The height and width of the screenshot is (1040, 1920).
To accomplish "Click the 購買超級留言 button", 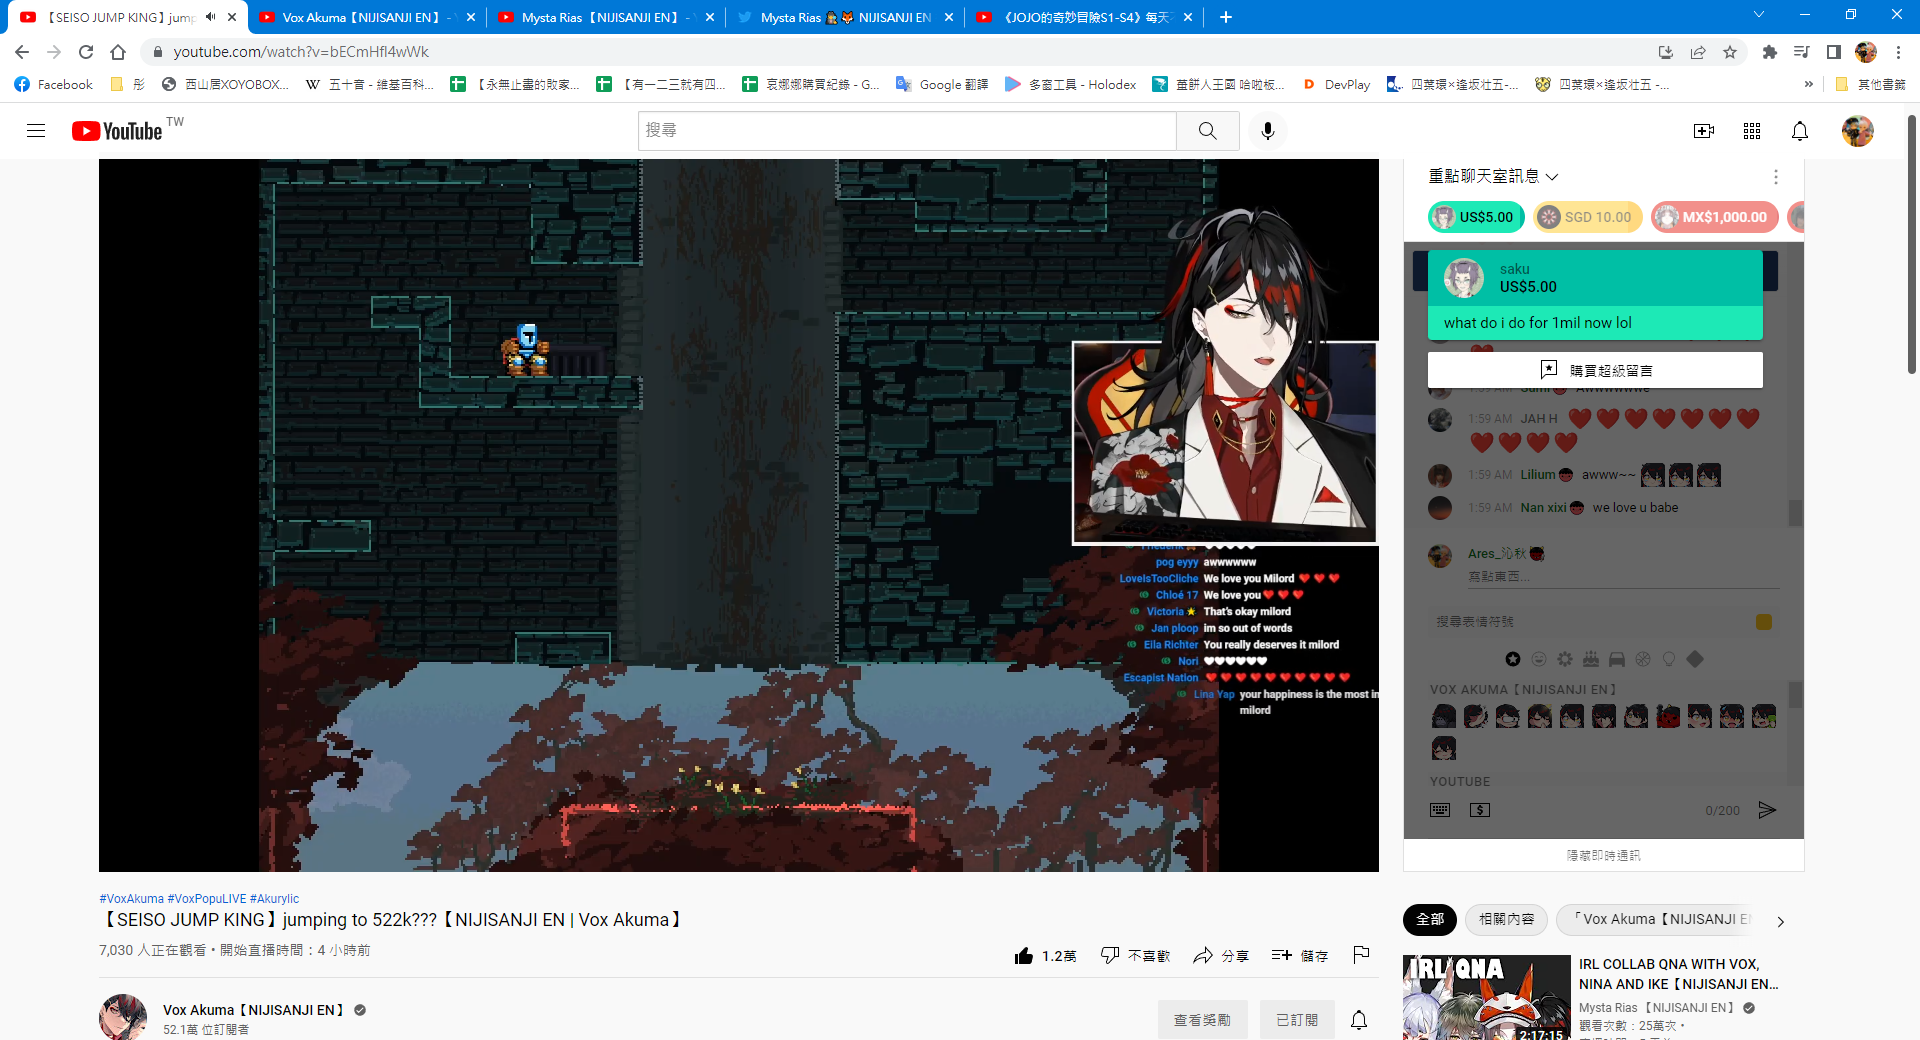I will coord(1595,370).
